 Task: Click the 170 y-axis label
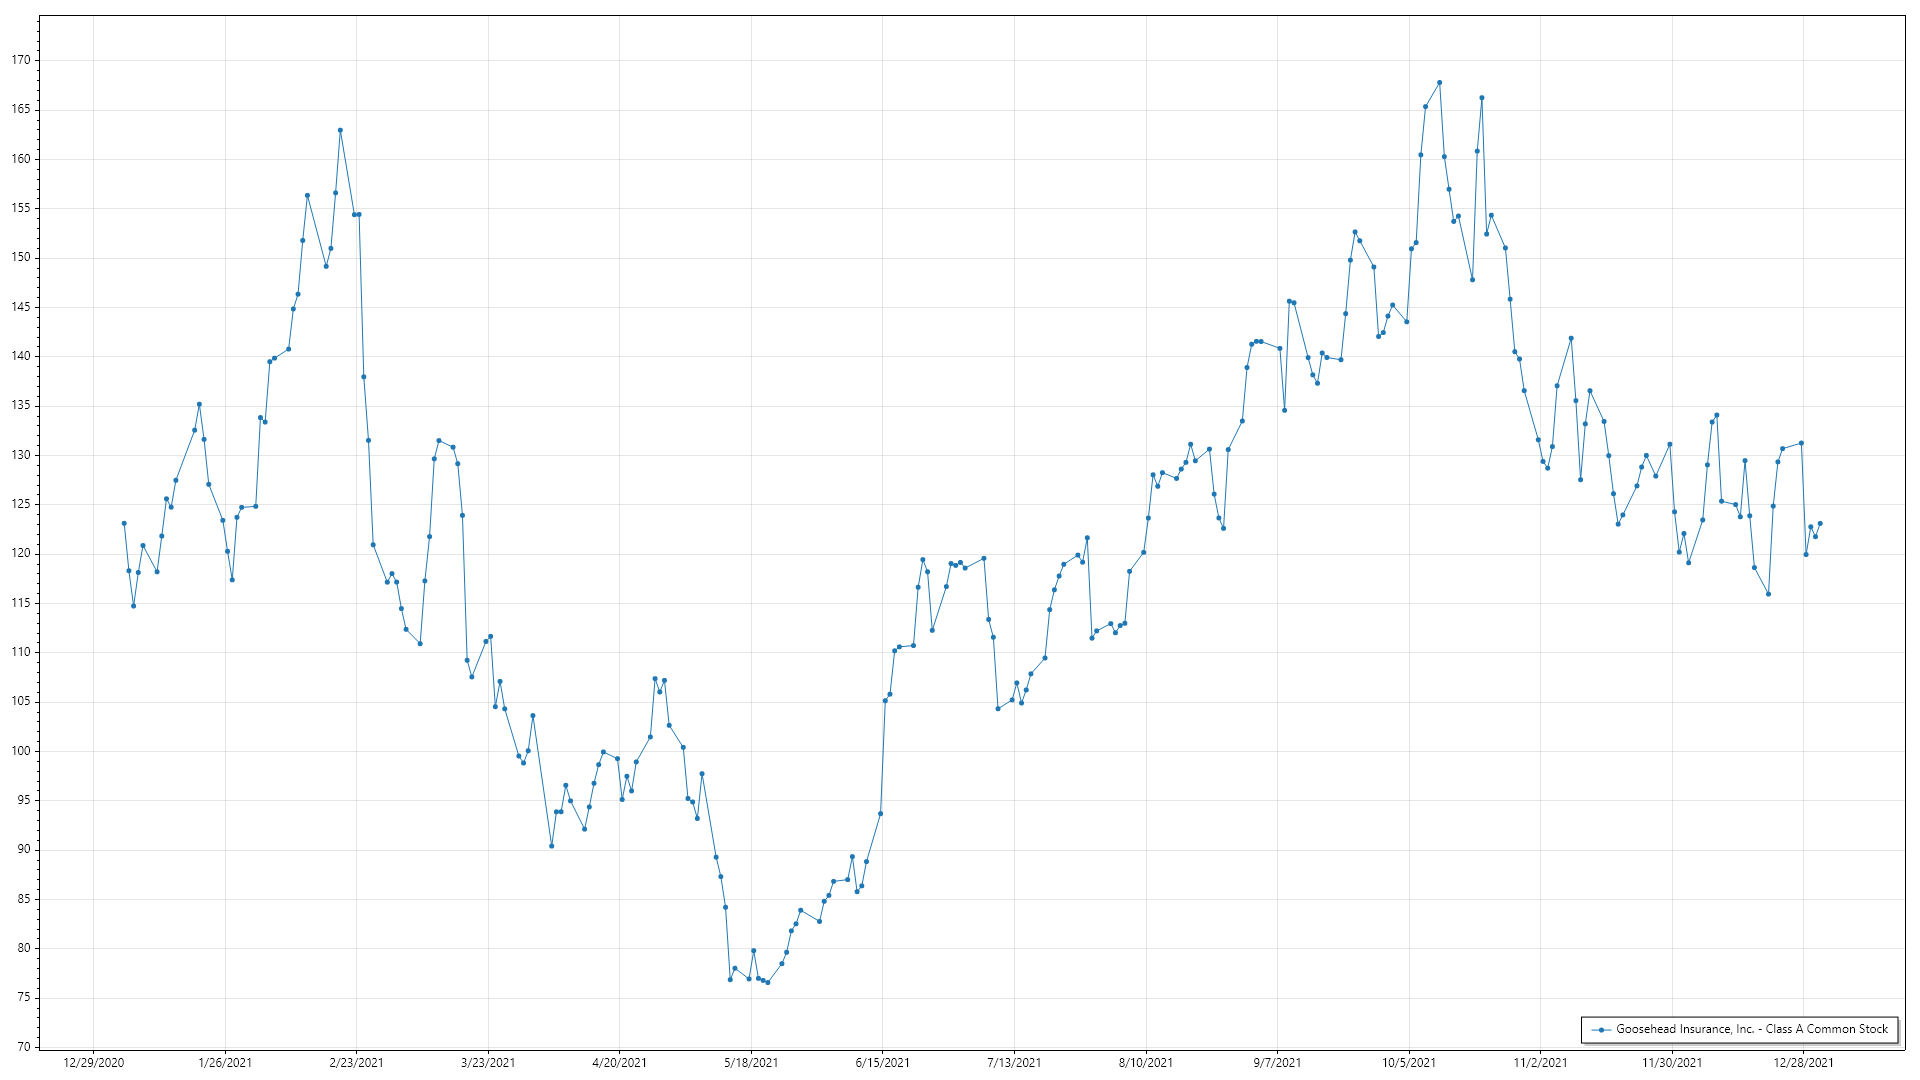coord(21,60)
